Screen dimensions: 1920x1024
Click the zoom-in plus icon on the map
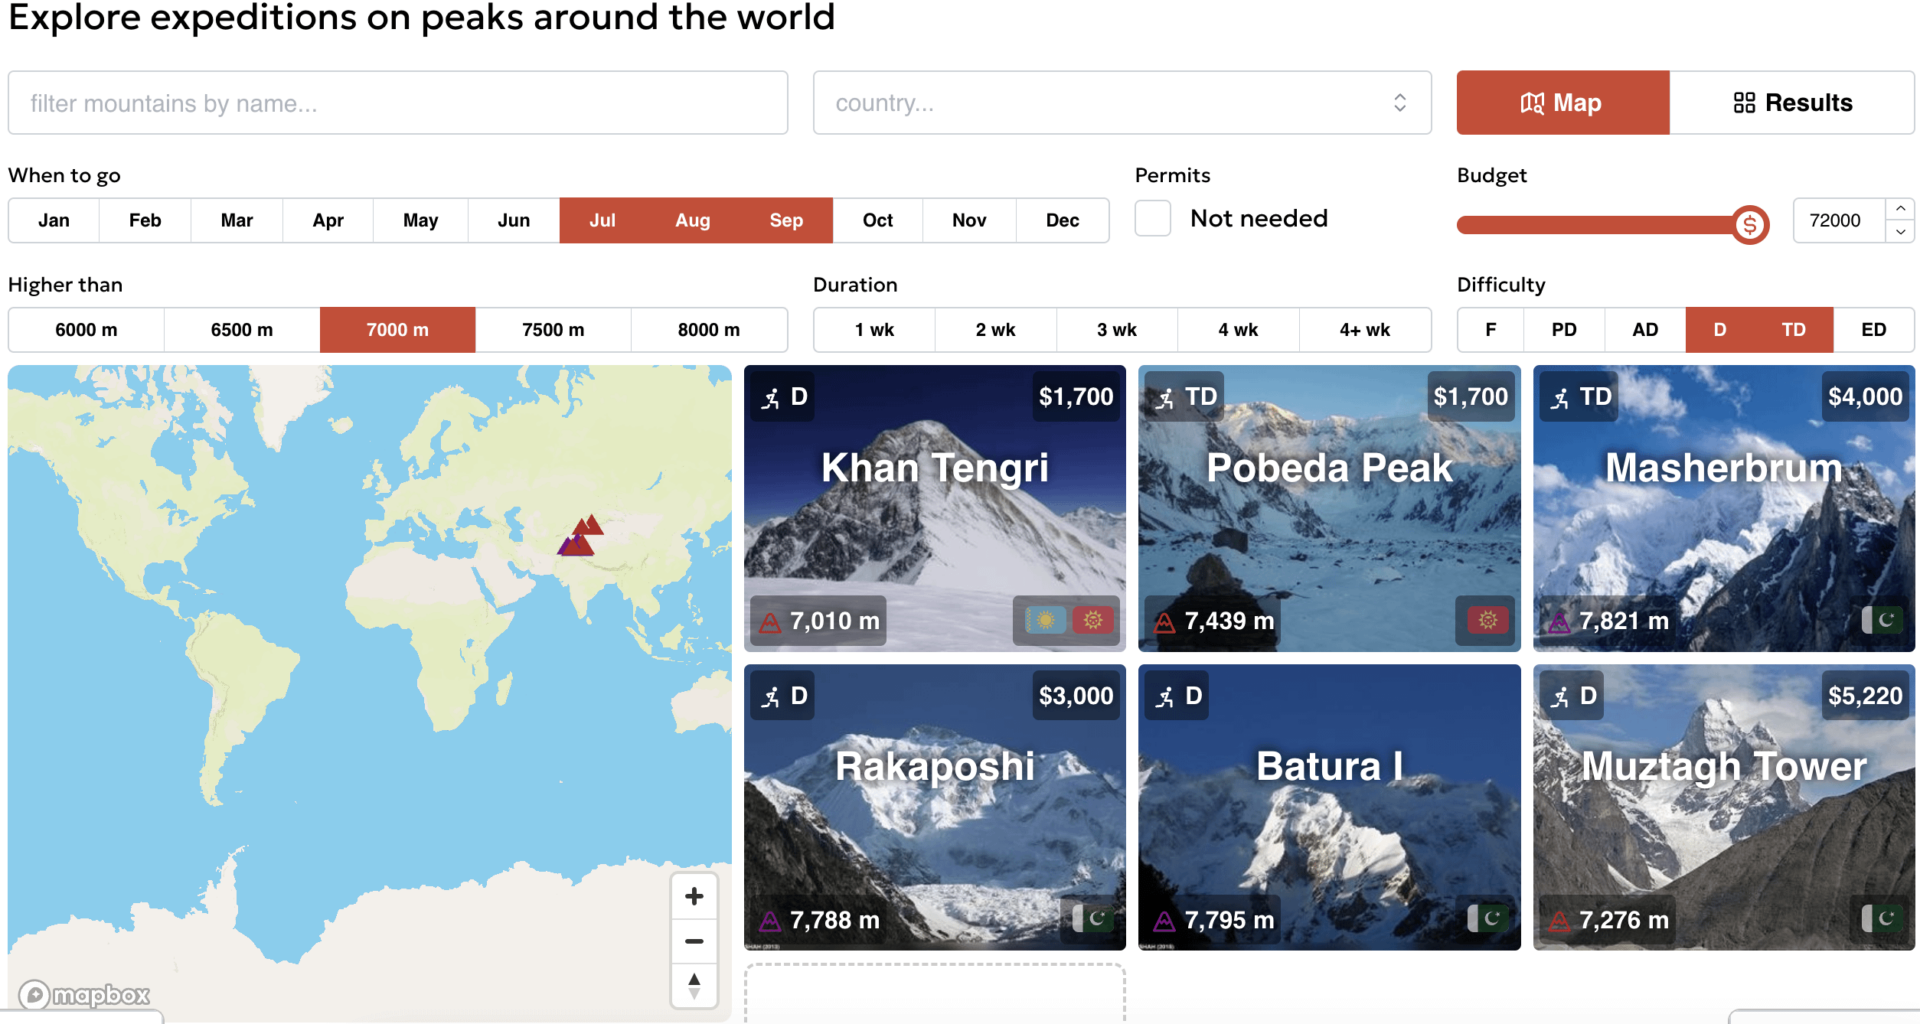[694, 896]
